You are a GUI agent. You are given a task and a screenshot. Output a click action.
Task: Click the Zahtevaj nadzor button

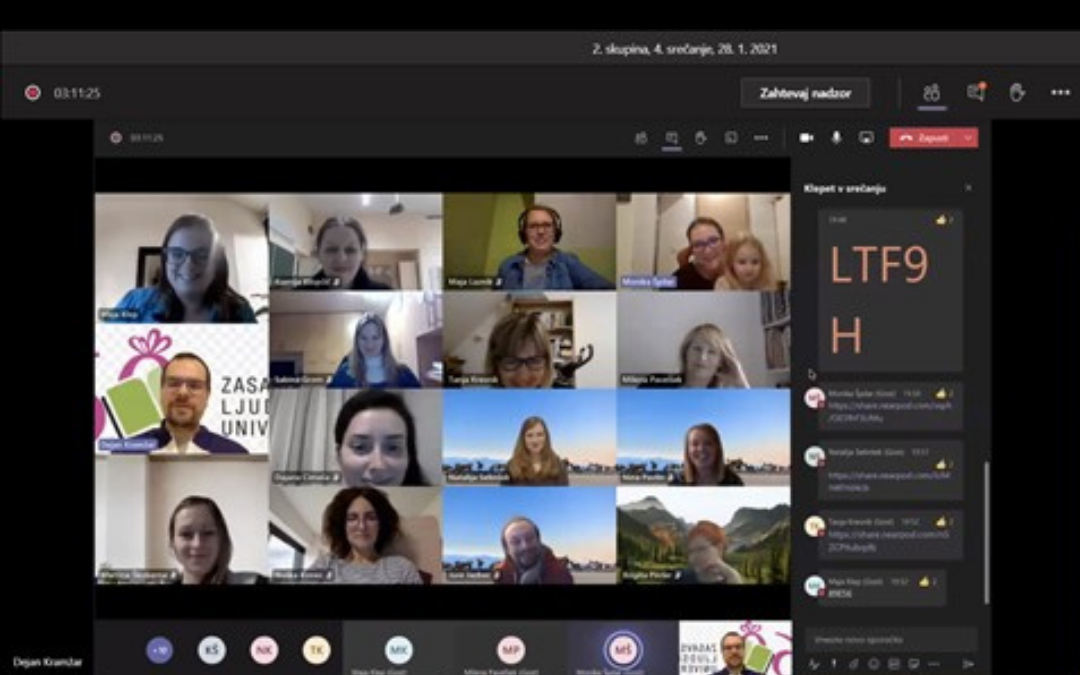[805, 93]
